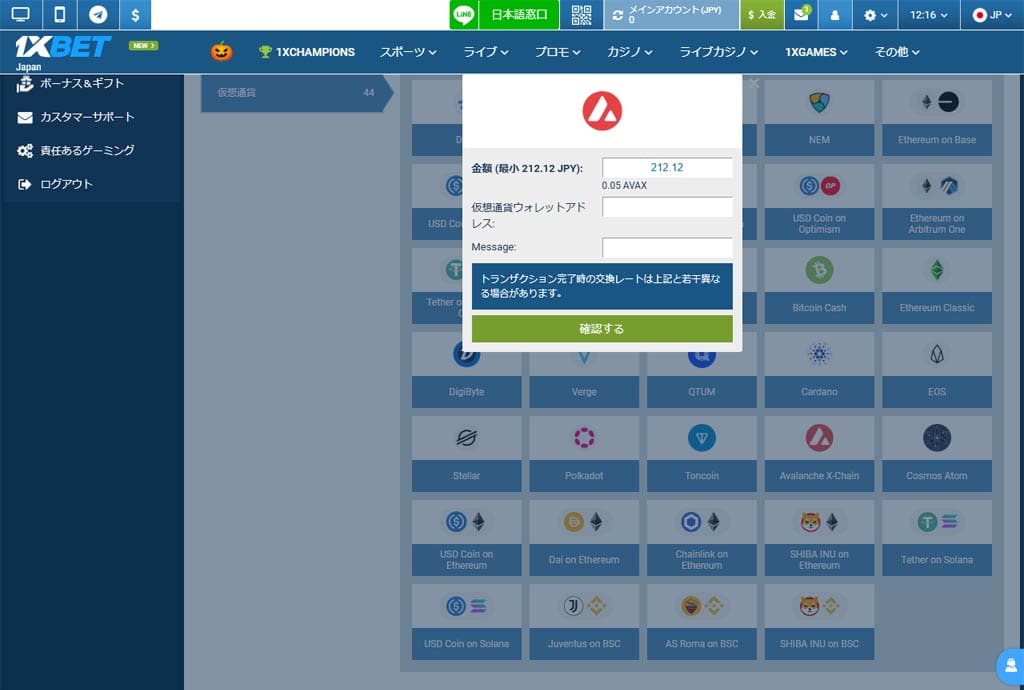Select the DigiByte tile
The height and width of the screenshot is (690, 1024).
[x=466, y=380]
